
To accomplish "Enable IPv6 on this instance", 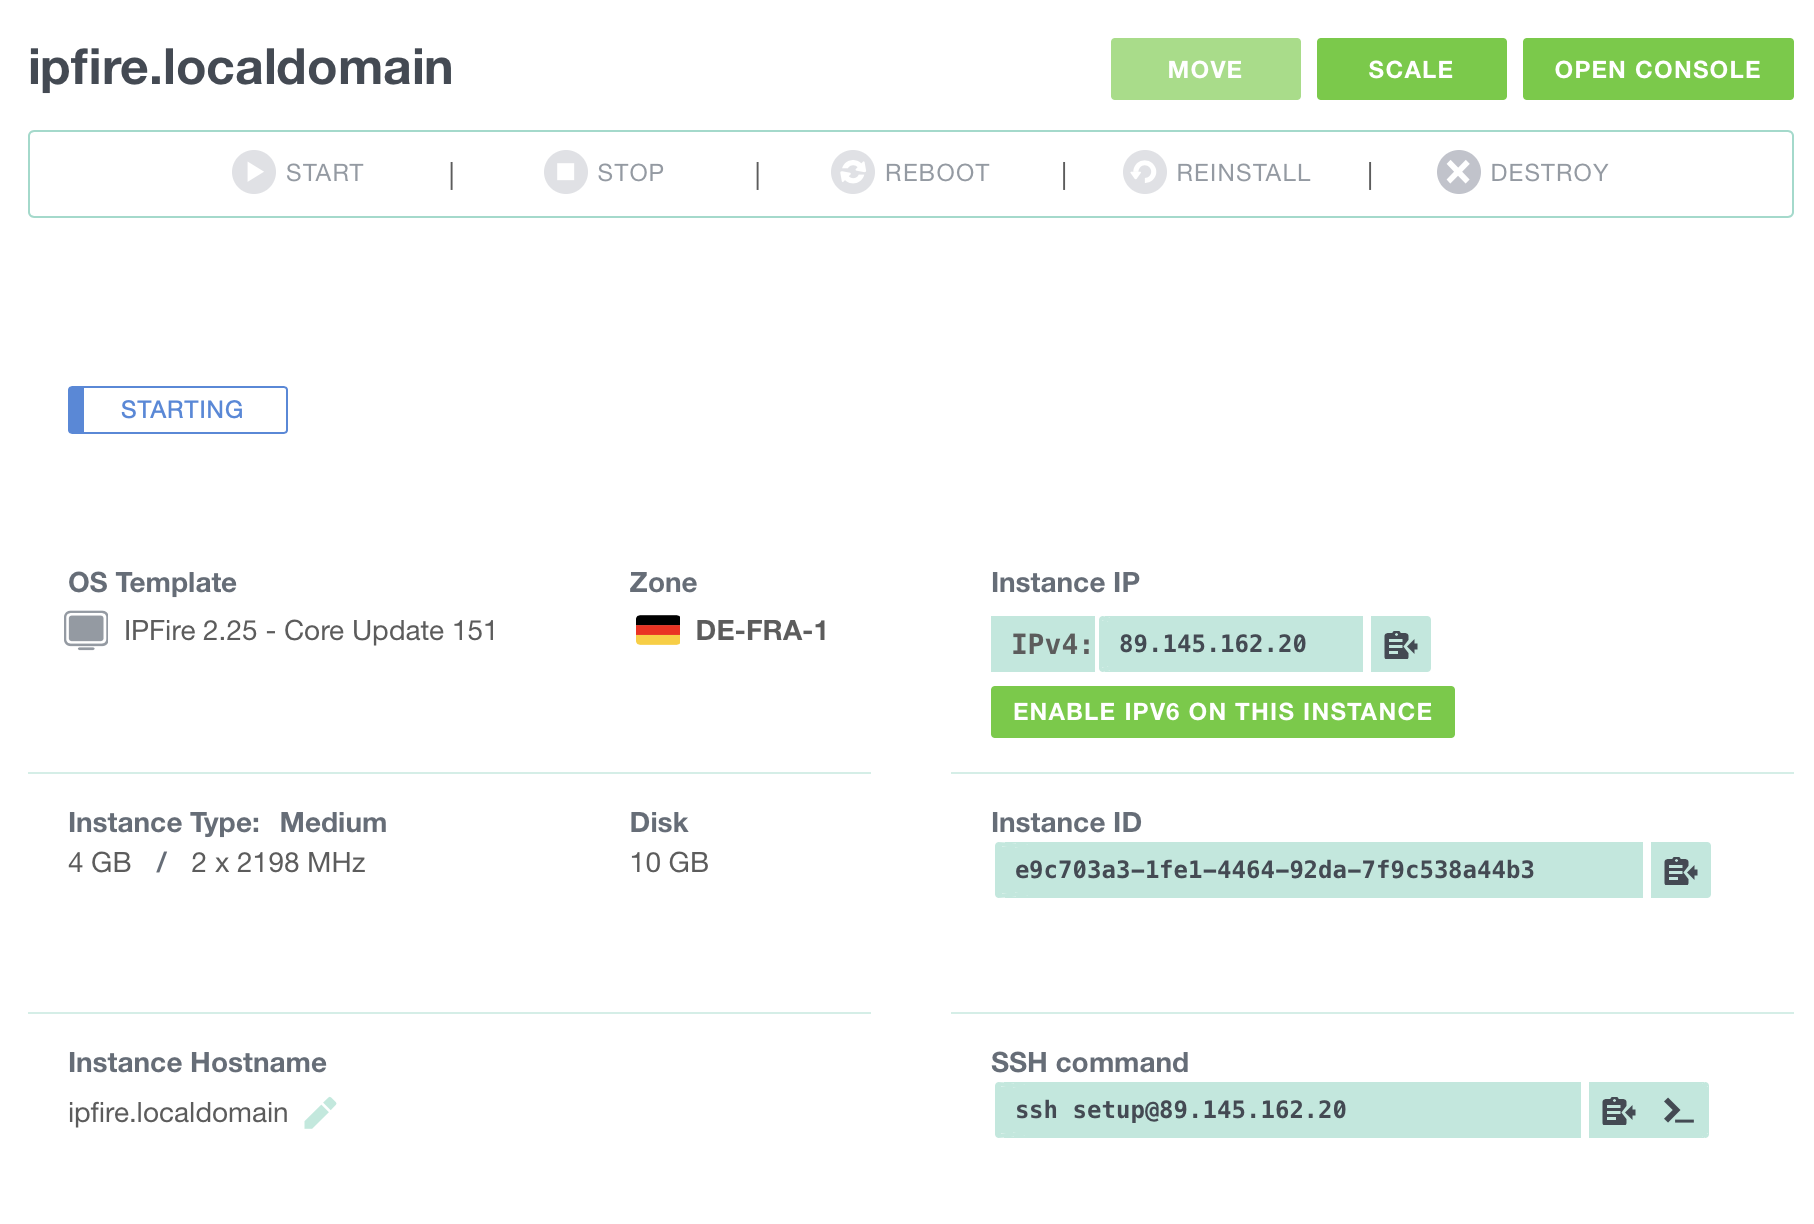I will (1223, 712).
